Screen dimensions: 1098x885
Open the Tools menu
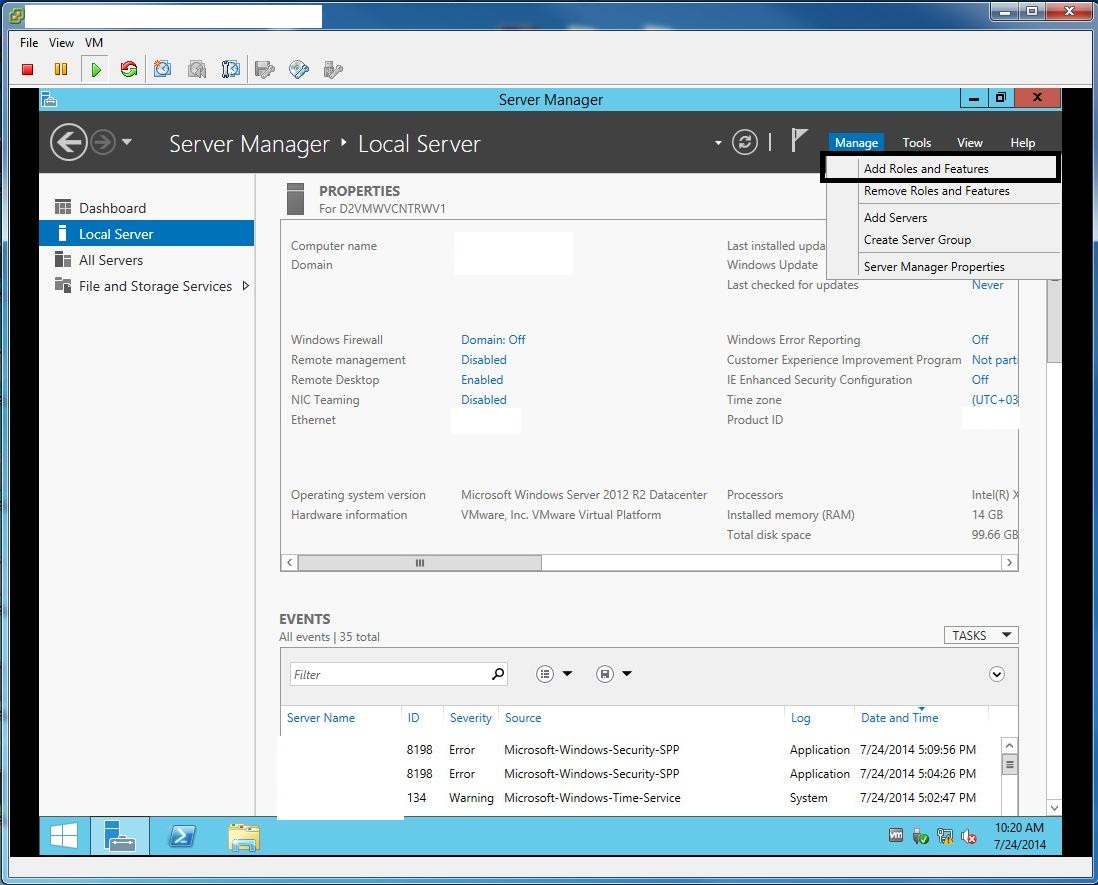click(916, 143)
